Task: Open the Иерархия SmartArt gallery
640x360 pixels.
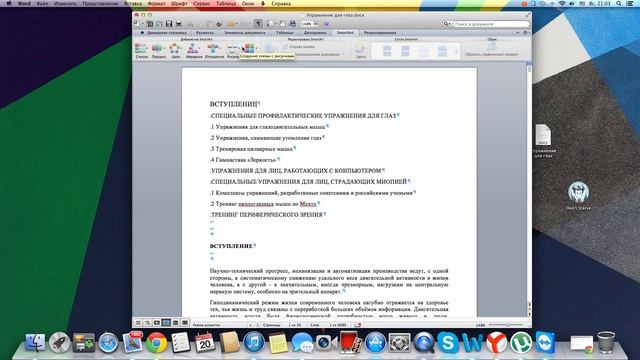Action: tap(194, 51)
